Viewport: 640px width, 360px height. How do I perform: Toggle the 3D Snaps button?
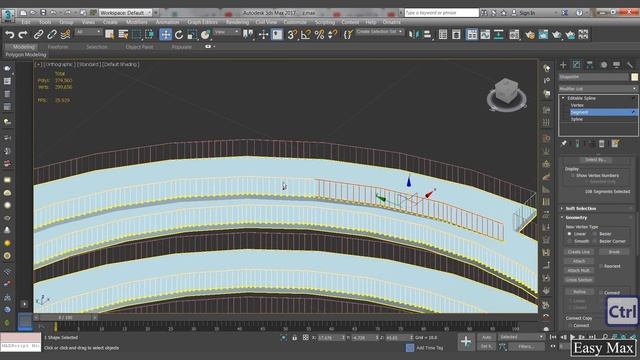pos(292,35)
